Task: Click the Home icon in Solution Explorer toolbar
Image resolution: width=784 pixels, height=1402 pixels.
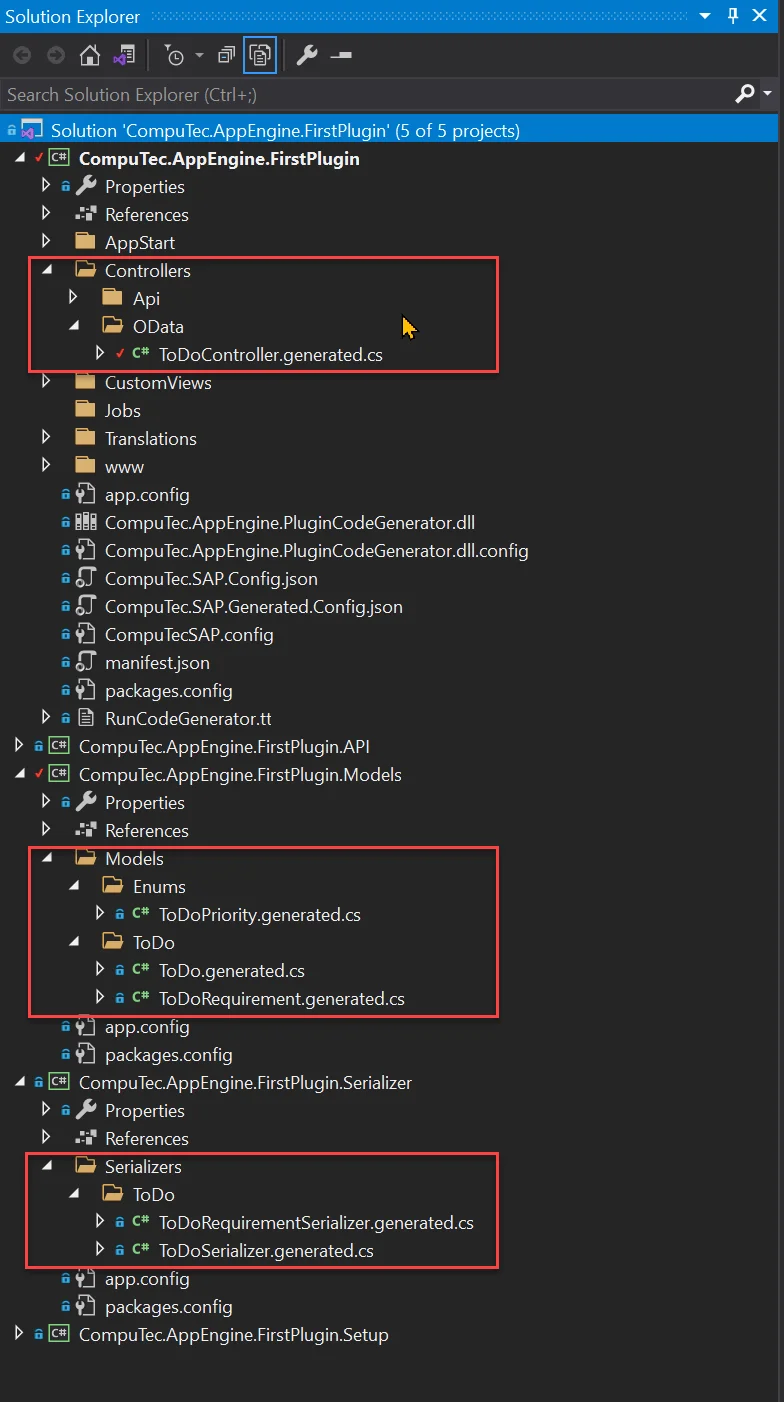Action: click(x=89, y=55)
